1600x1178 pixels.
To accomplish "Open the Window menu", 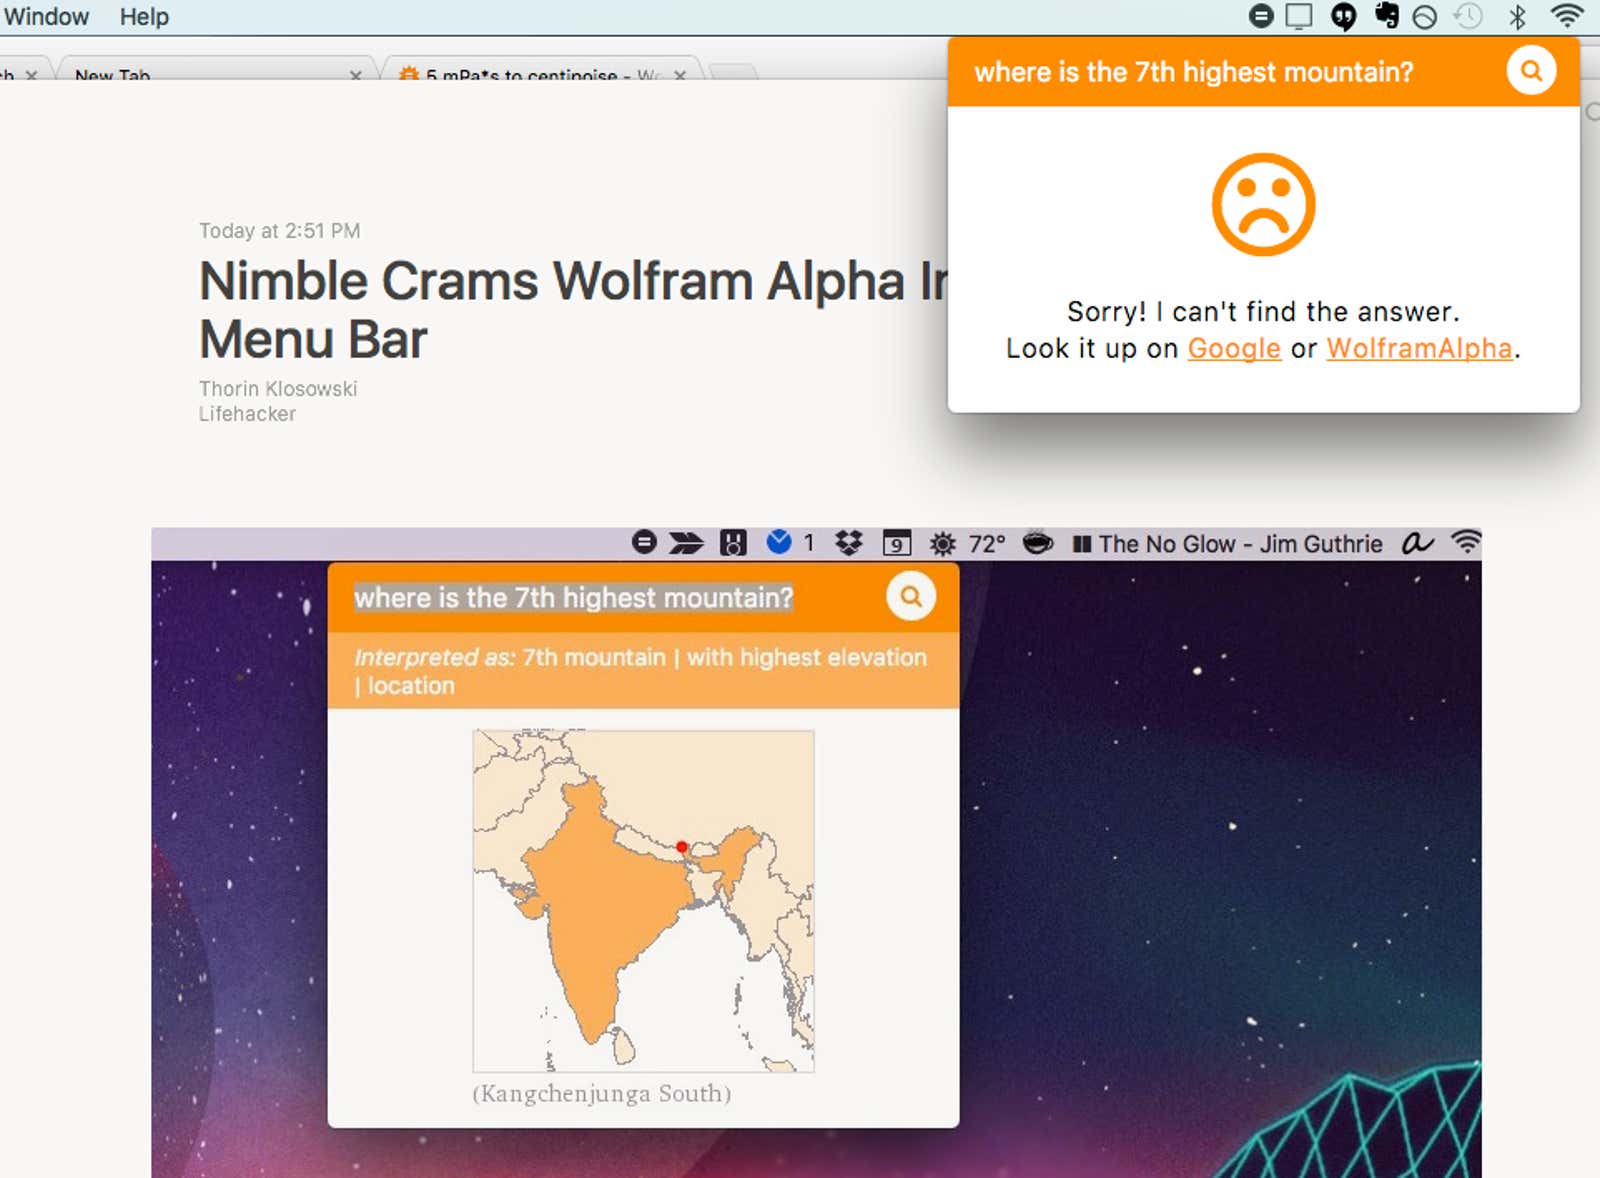I will pyautogui.click(x=46, y=17).
